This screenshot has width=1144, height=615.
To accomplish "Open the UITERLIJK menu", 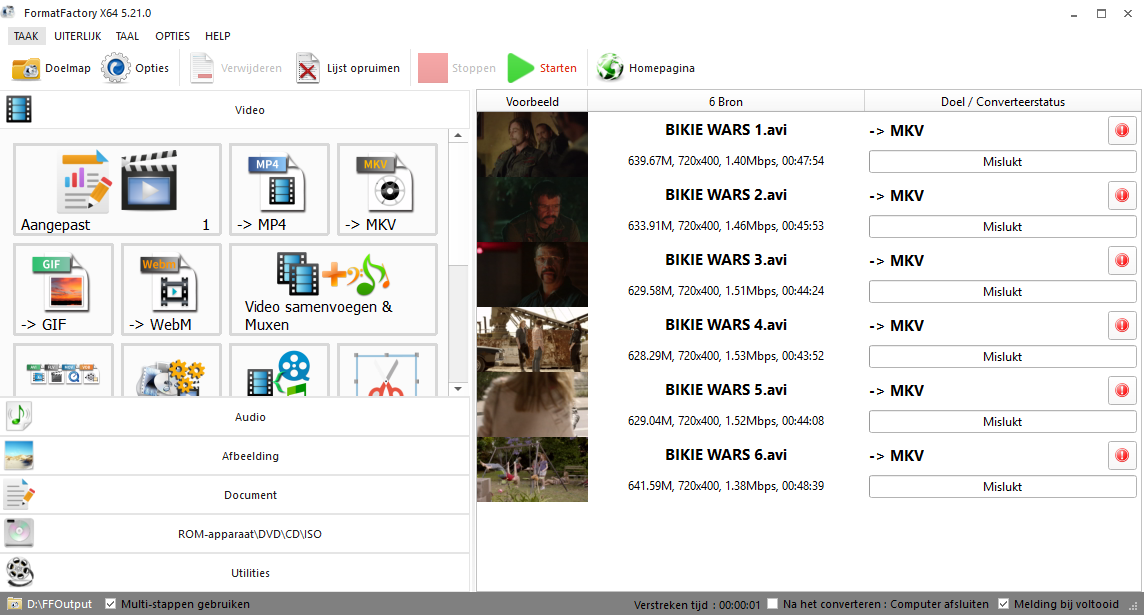I will click(77, 36).
